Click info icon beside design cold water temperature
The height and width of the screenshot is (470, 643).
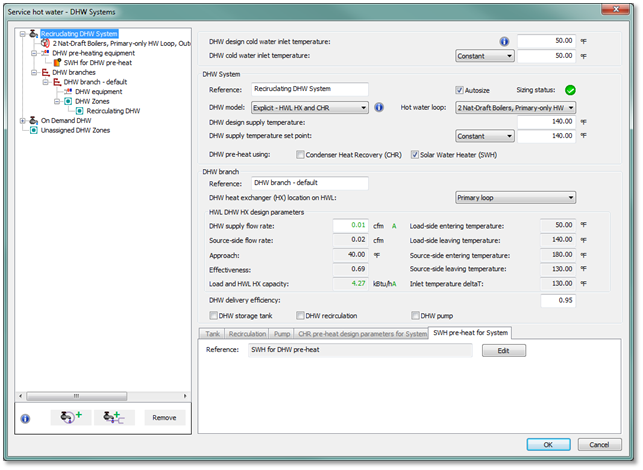pyautogui.click(x=504, y=42)
